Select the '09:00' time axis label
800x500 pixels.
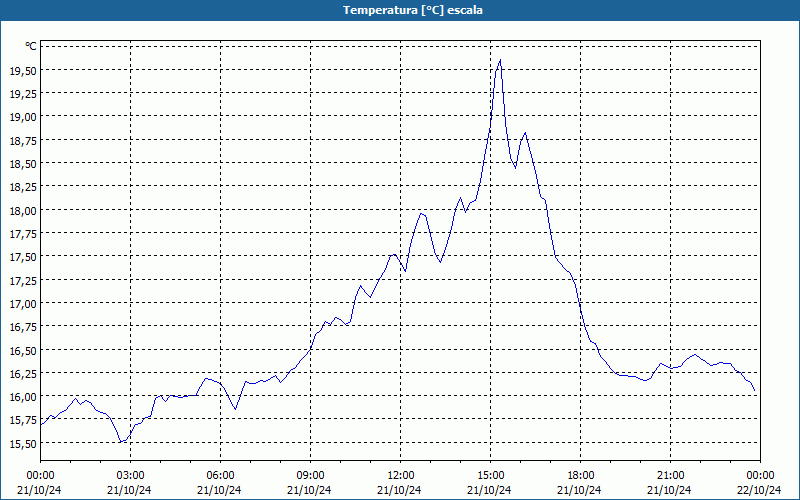(310, 475)
